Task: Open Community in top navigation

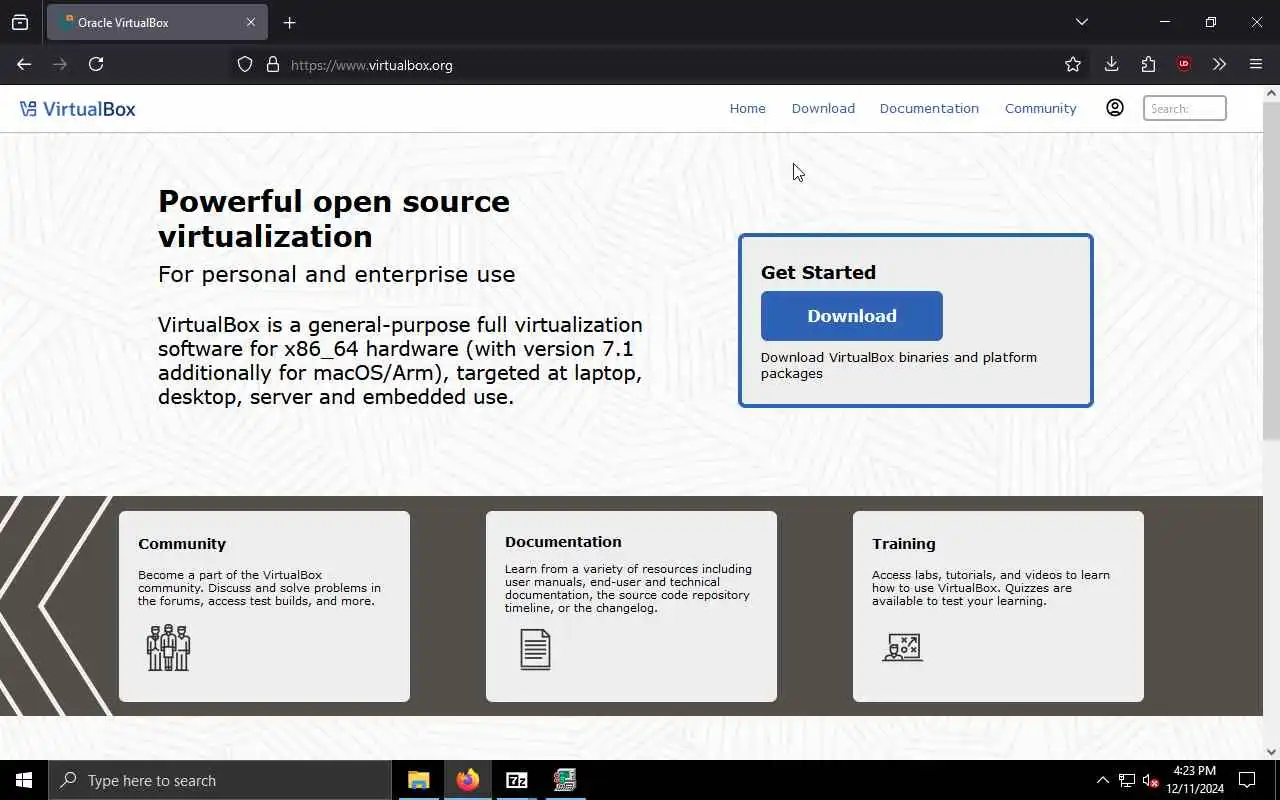Action: 1040,108
